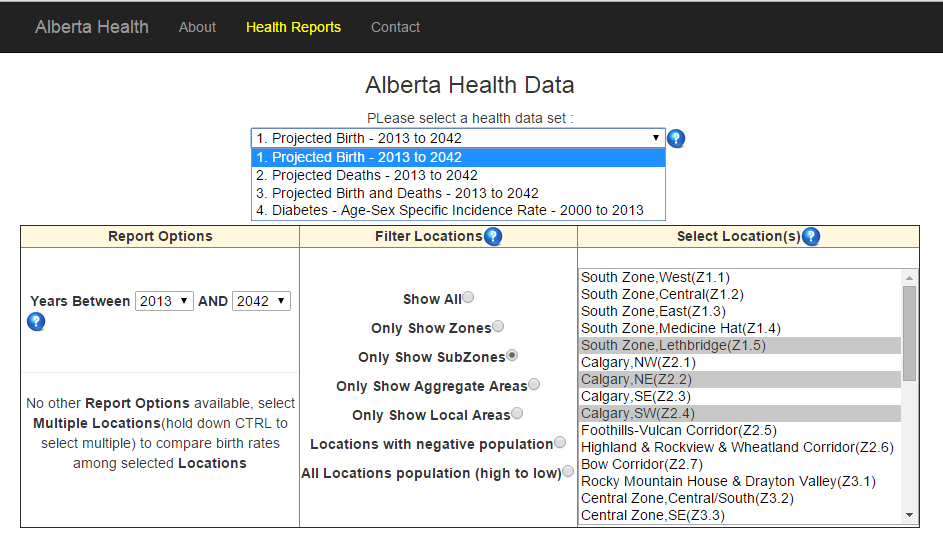Select Rocky Mountain House & Drayton Valley(Z3.1)
The image size is (943, 540).
point(740,482)
